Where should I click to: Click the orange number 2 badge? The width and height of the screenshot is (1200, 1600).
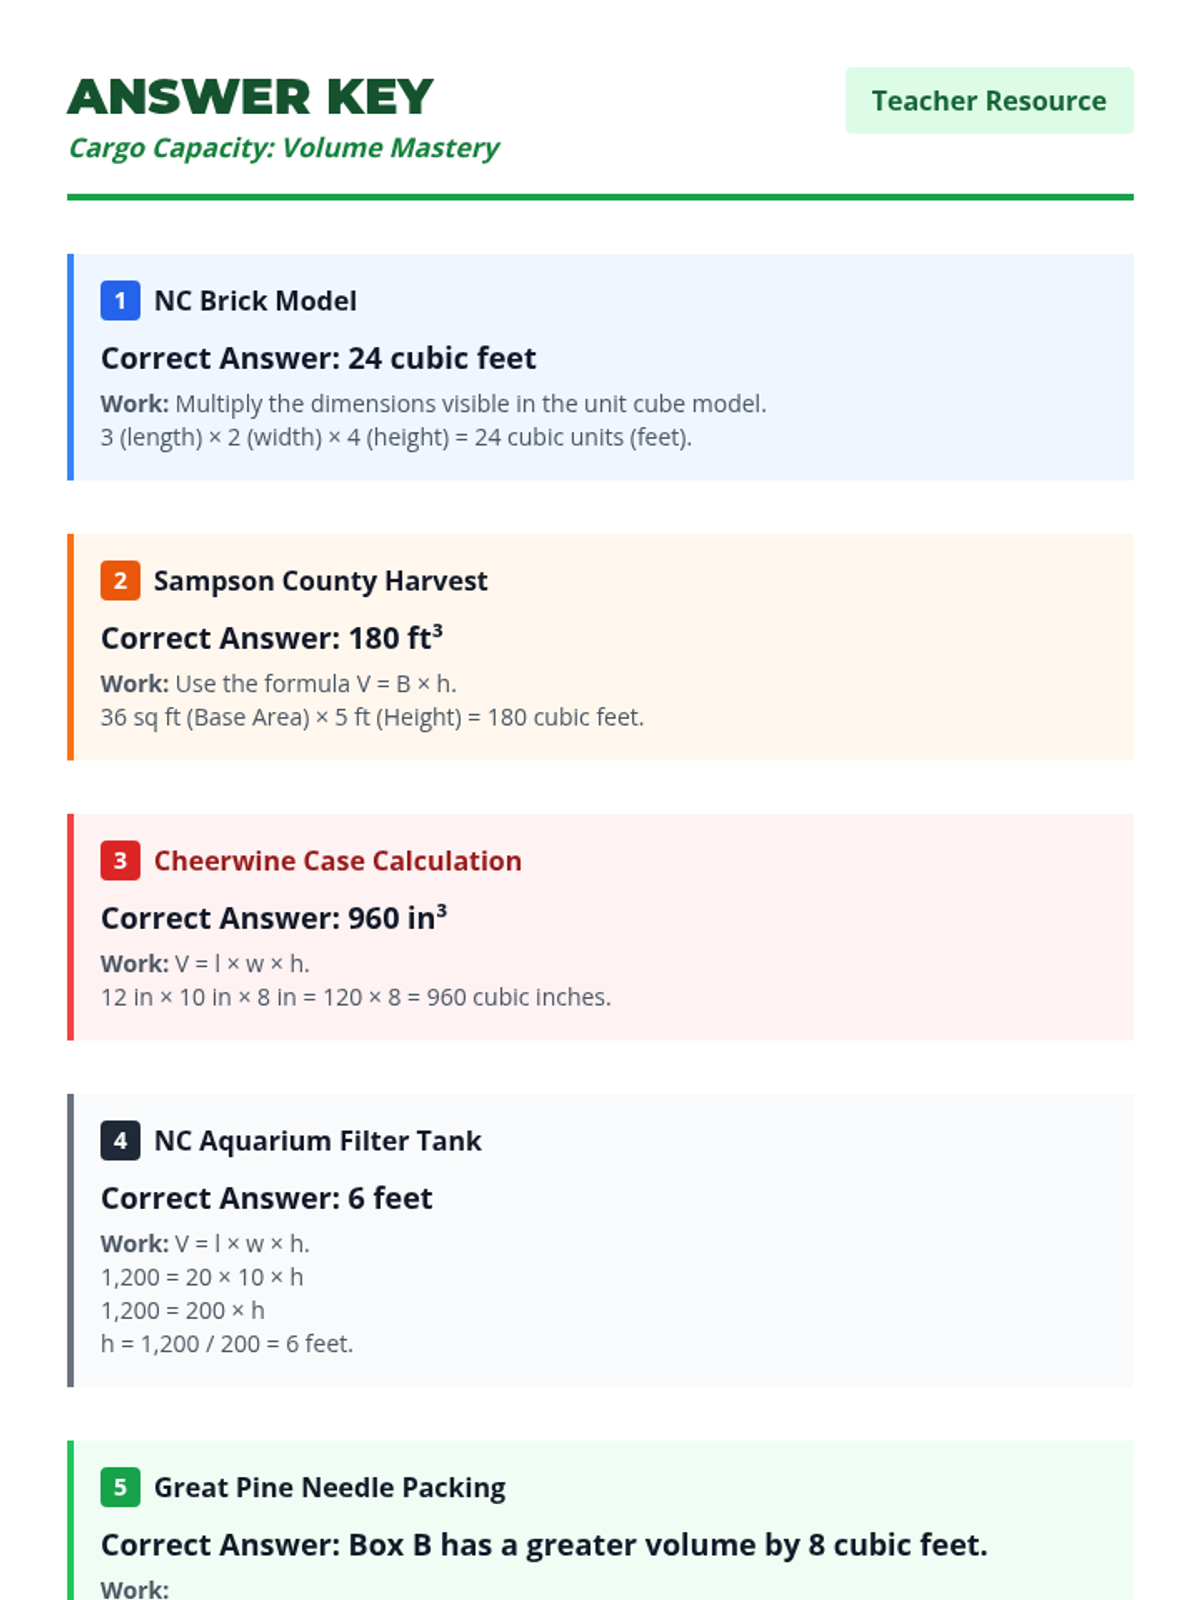pos(120,581)
